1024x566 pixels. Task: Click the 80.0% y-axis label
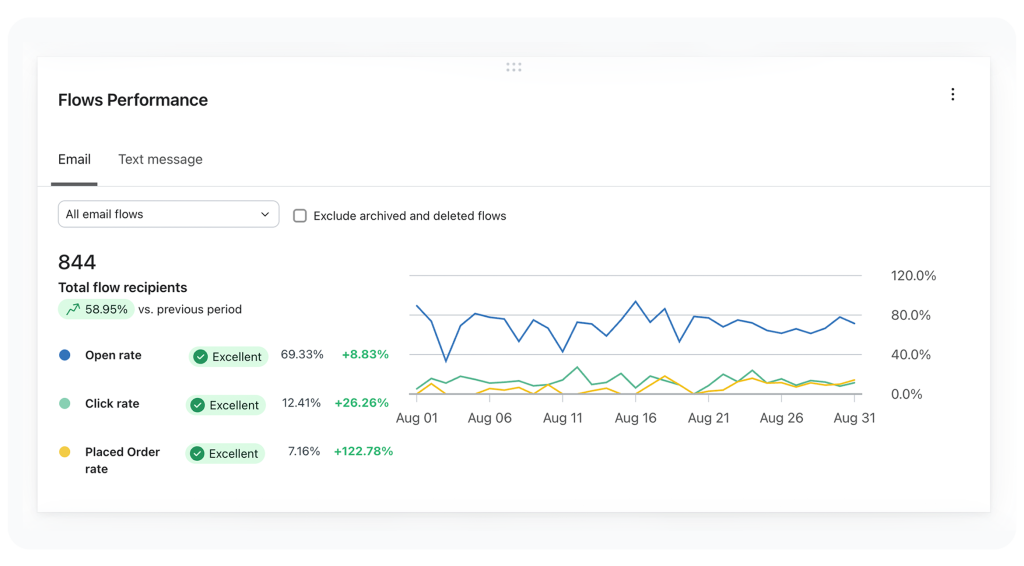point(910,315)
